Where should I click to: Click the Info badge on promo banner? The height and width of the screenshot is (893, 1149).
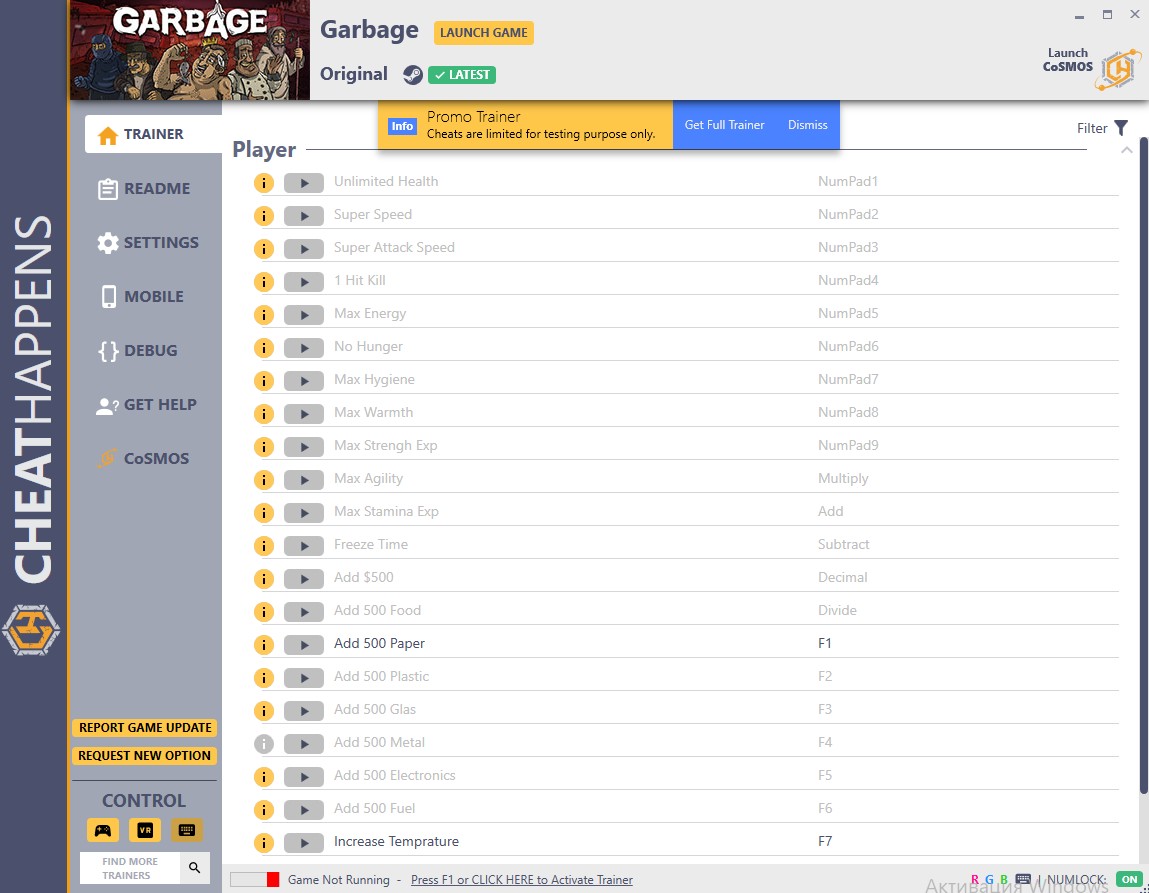point(402,126)
